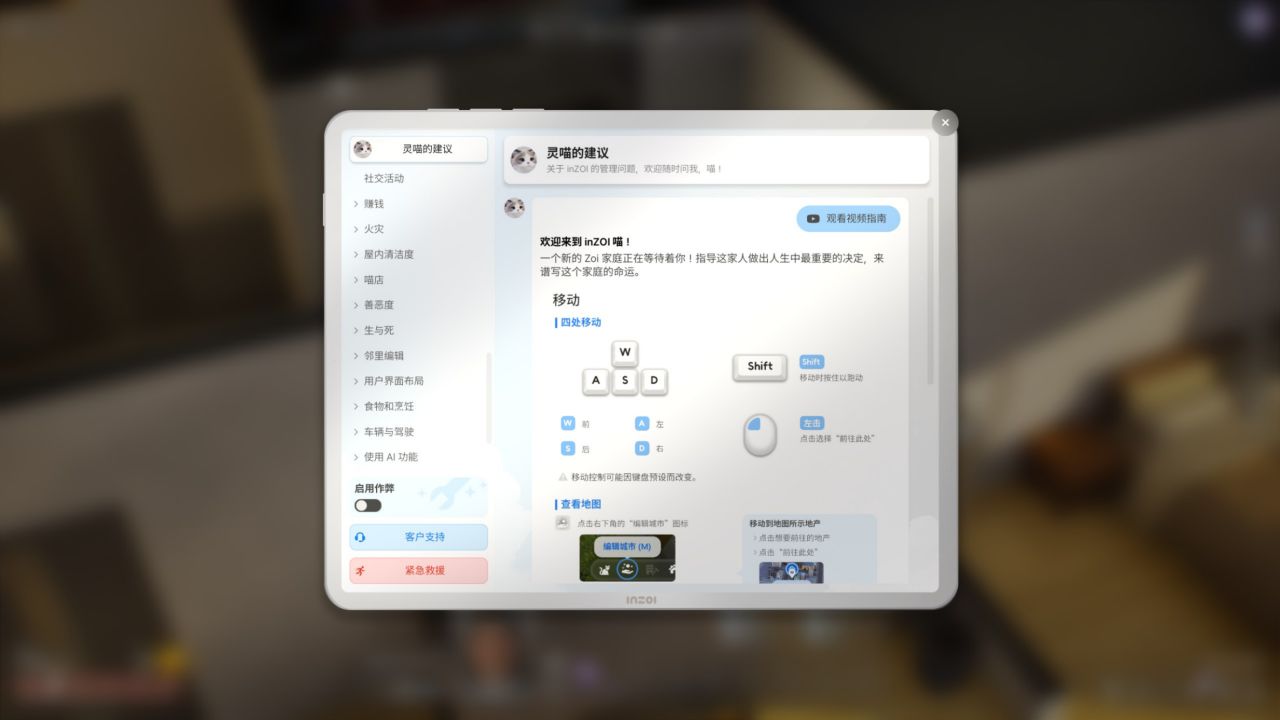1280x720 pixels.
Task: Click the 四处移动 subheading
Action: tap(581, 323)
